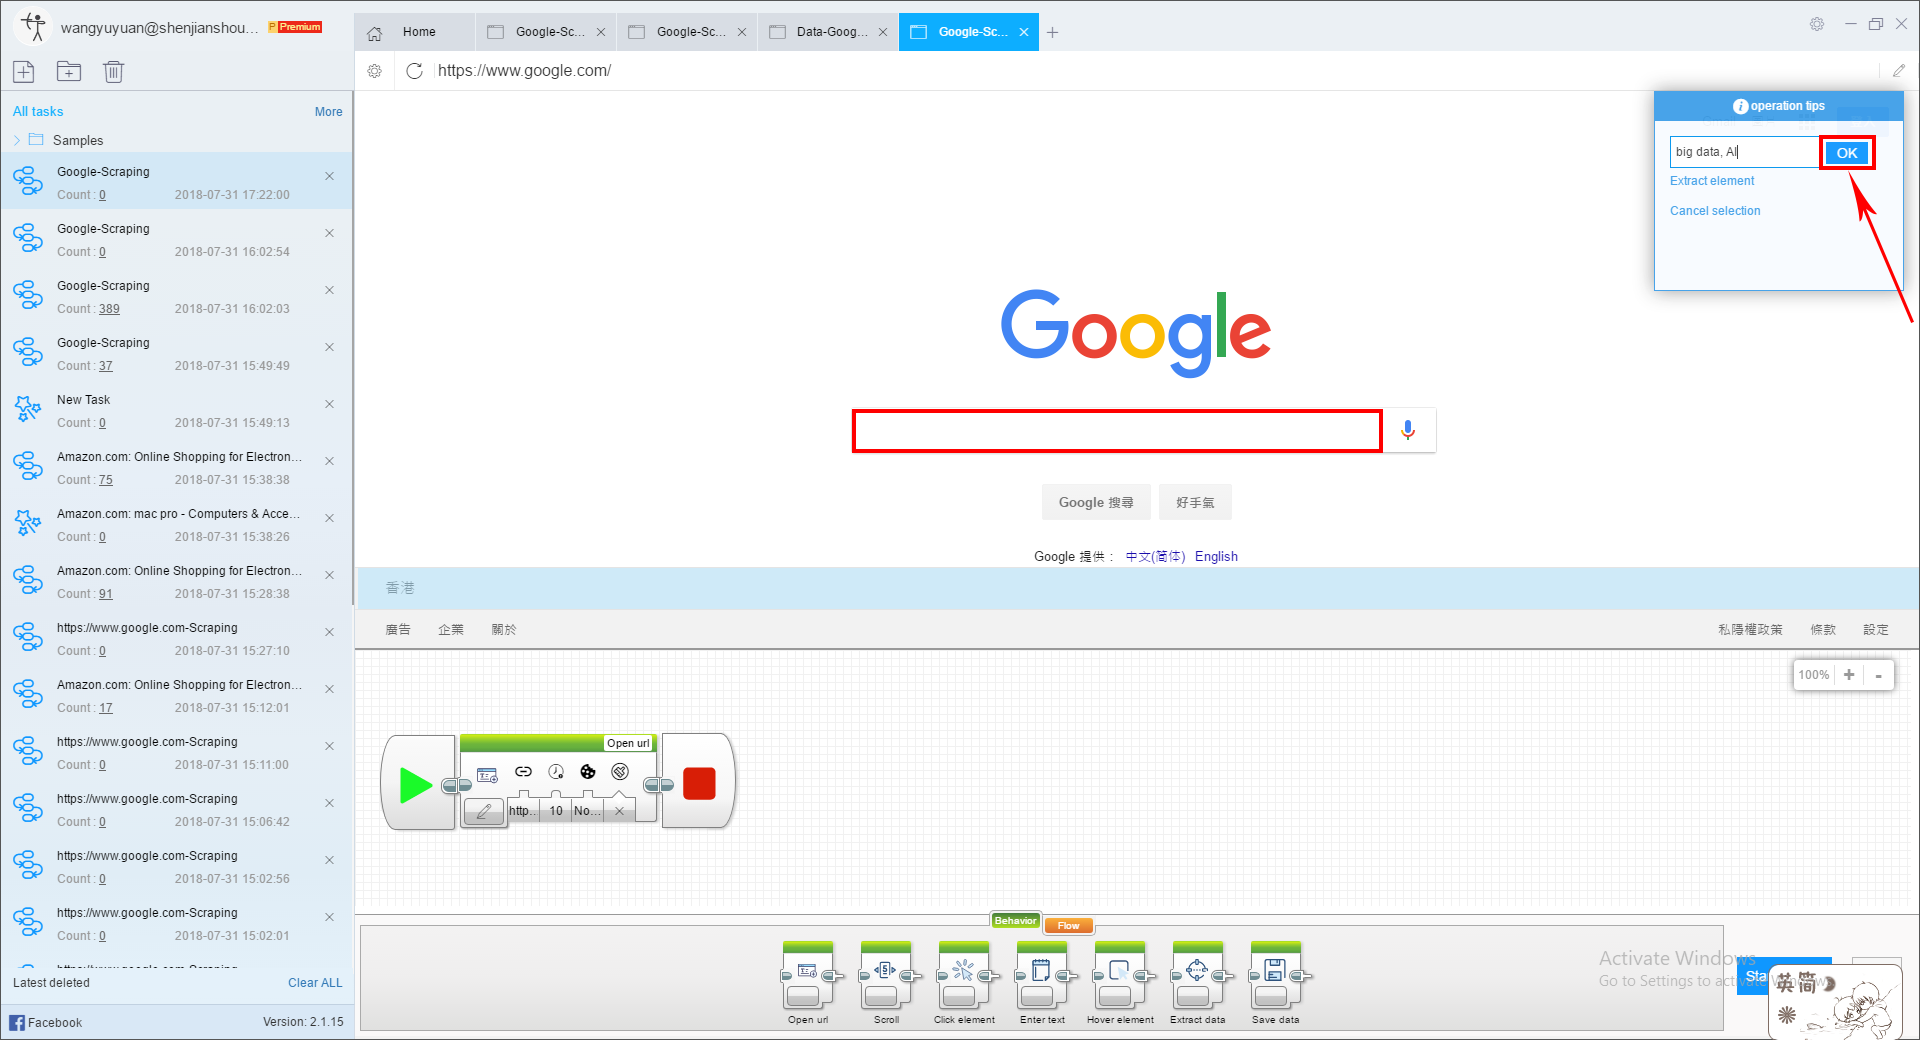Click the Extract element link

click(1712, 181)
